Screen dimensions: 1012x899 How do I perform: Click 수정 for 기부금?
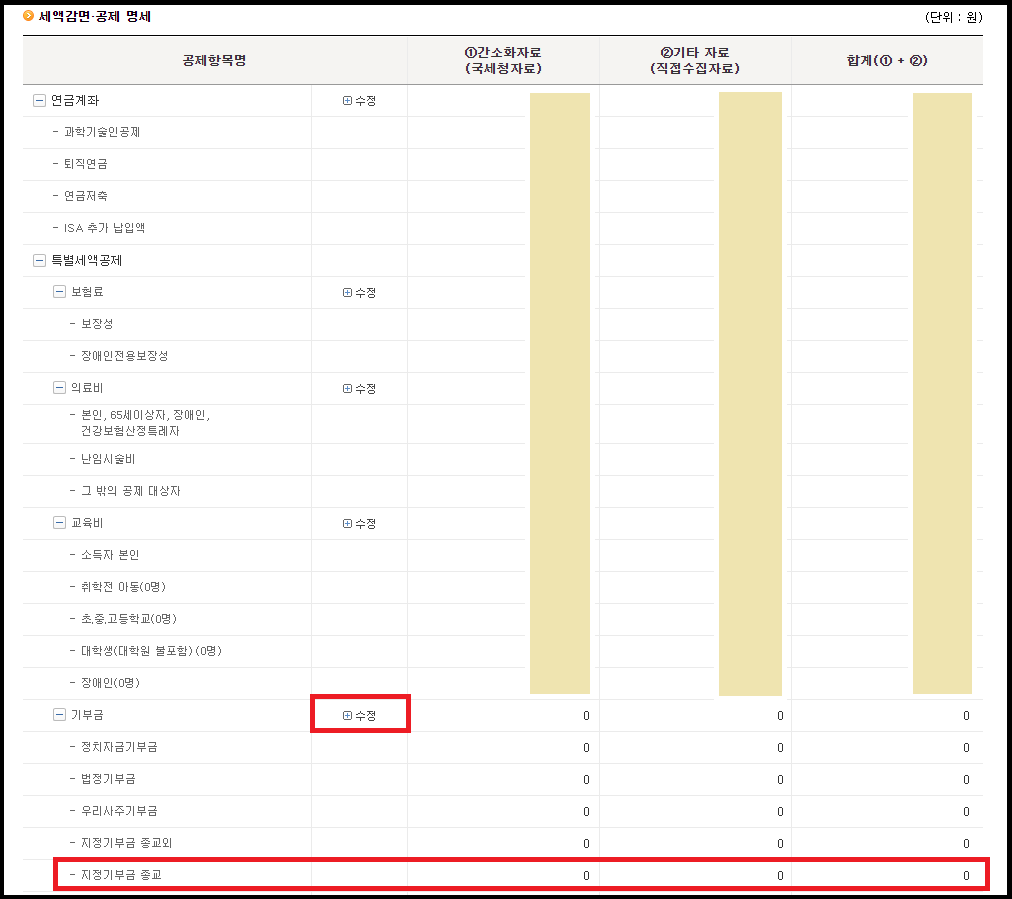(x=359, y=715)
